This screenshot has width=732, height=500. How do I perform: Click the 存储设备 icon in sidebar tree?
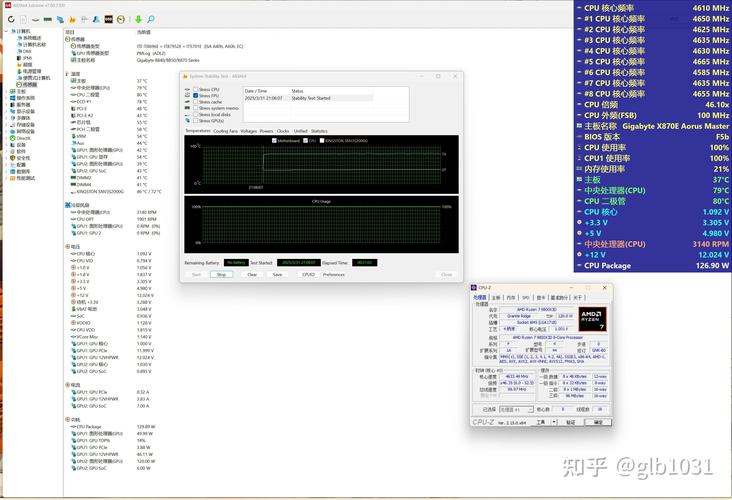pyautogui.click(x=13, y=125)
